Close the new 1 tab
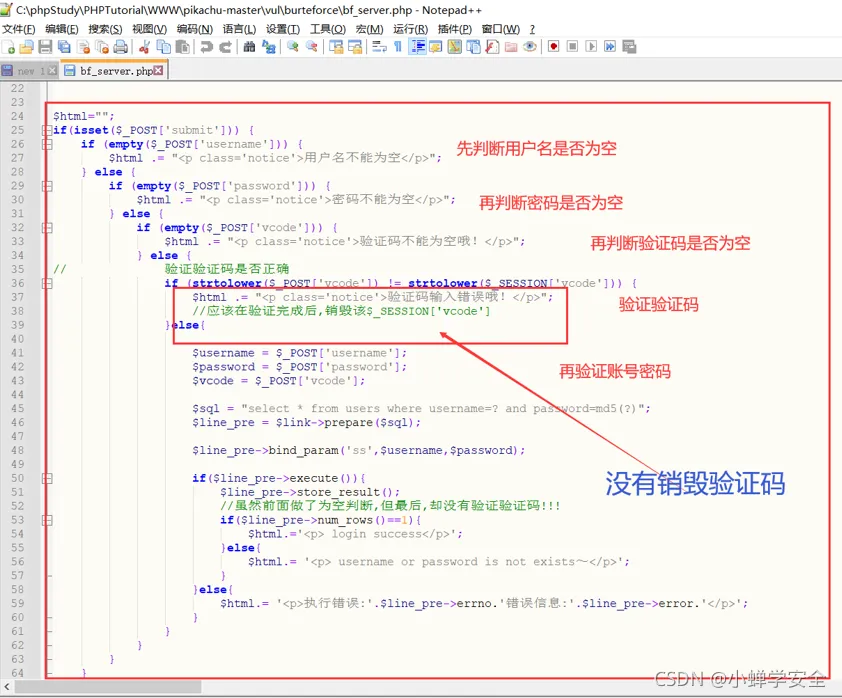This screenshot has height=698, width=842. [x=52, y=70]
